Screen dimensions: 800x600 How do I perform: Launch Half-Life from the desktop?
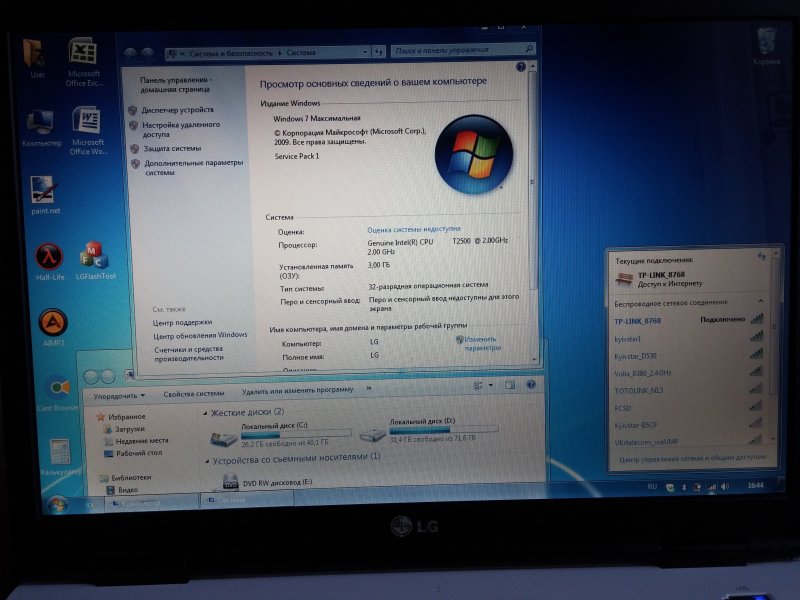(x=49, y=256)
